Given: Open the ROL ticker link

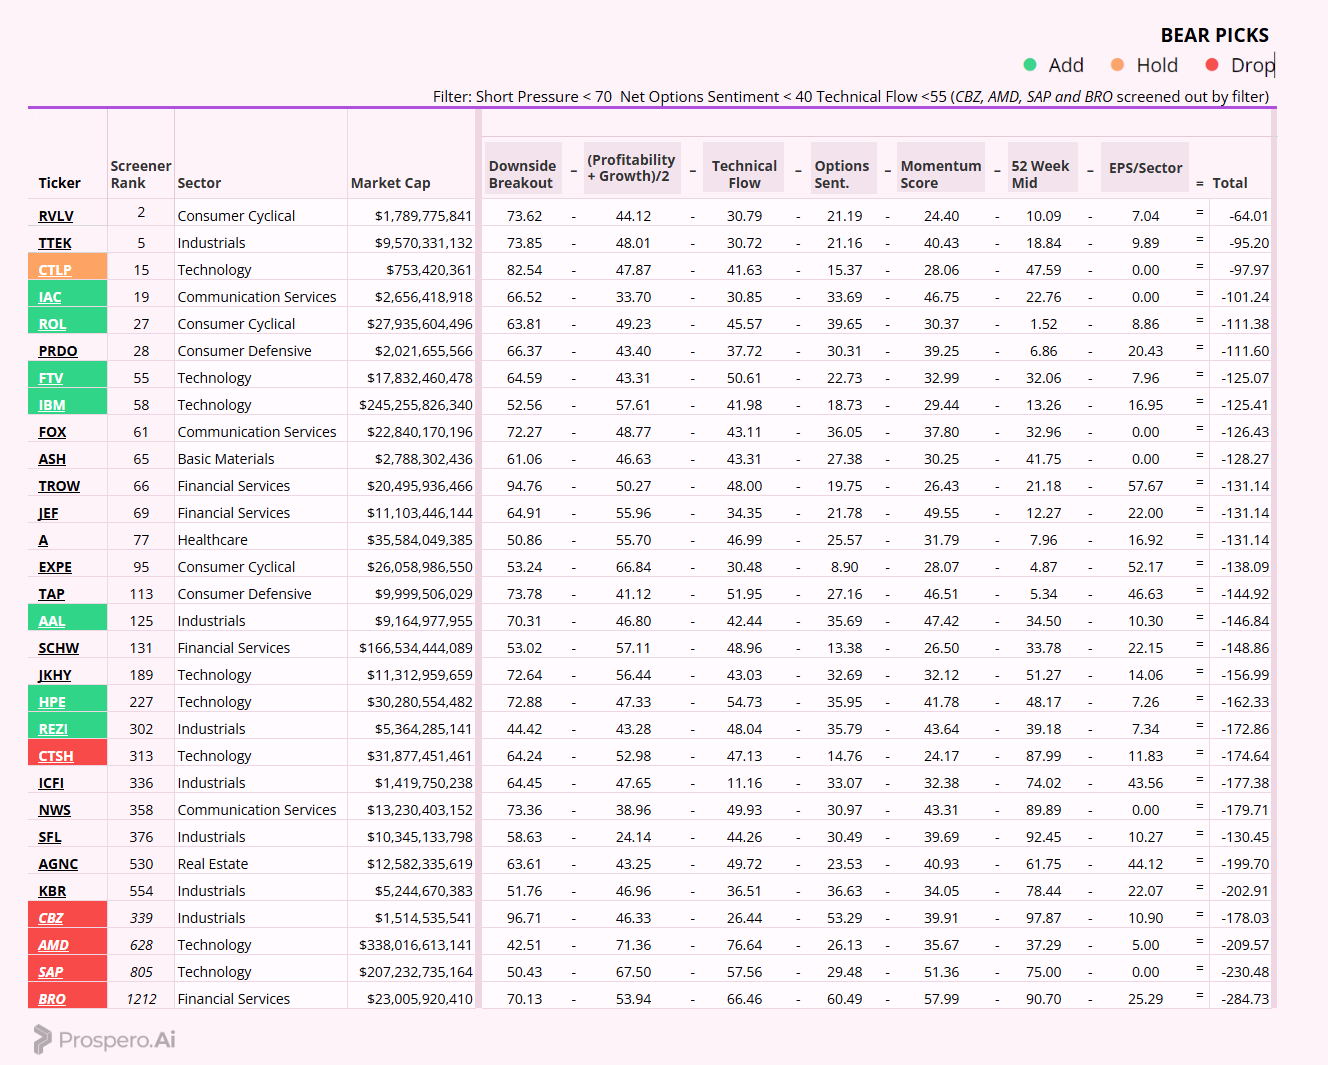Looking at the screenshot, I should pos(52,324).
